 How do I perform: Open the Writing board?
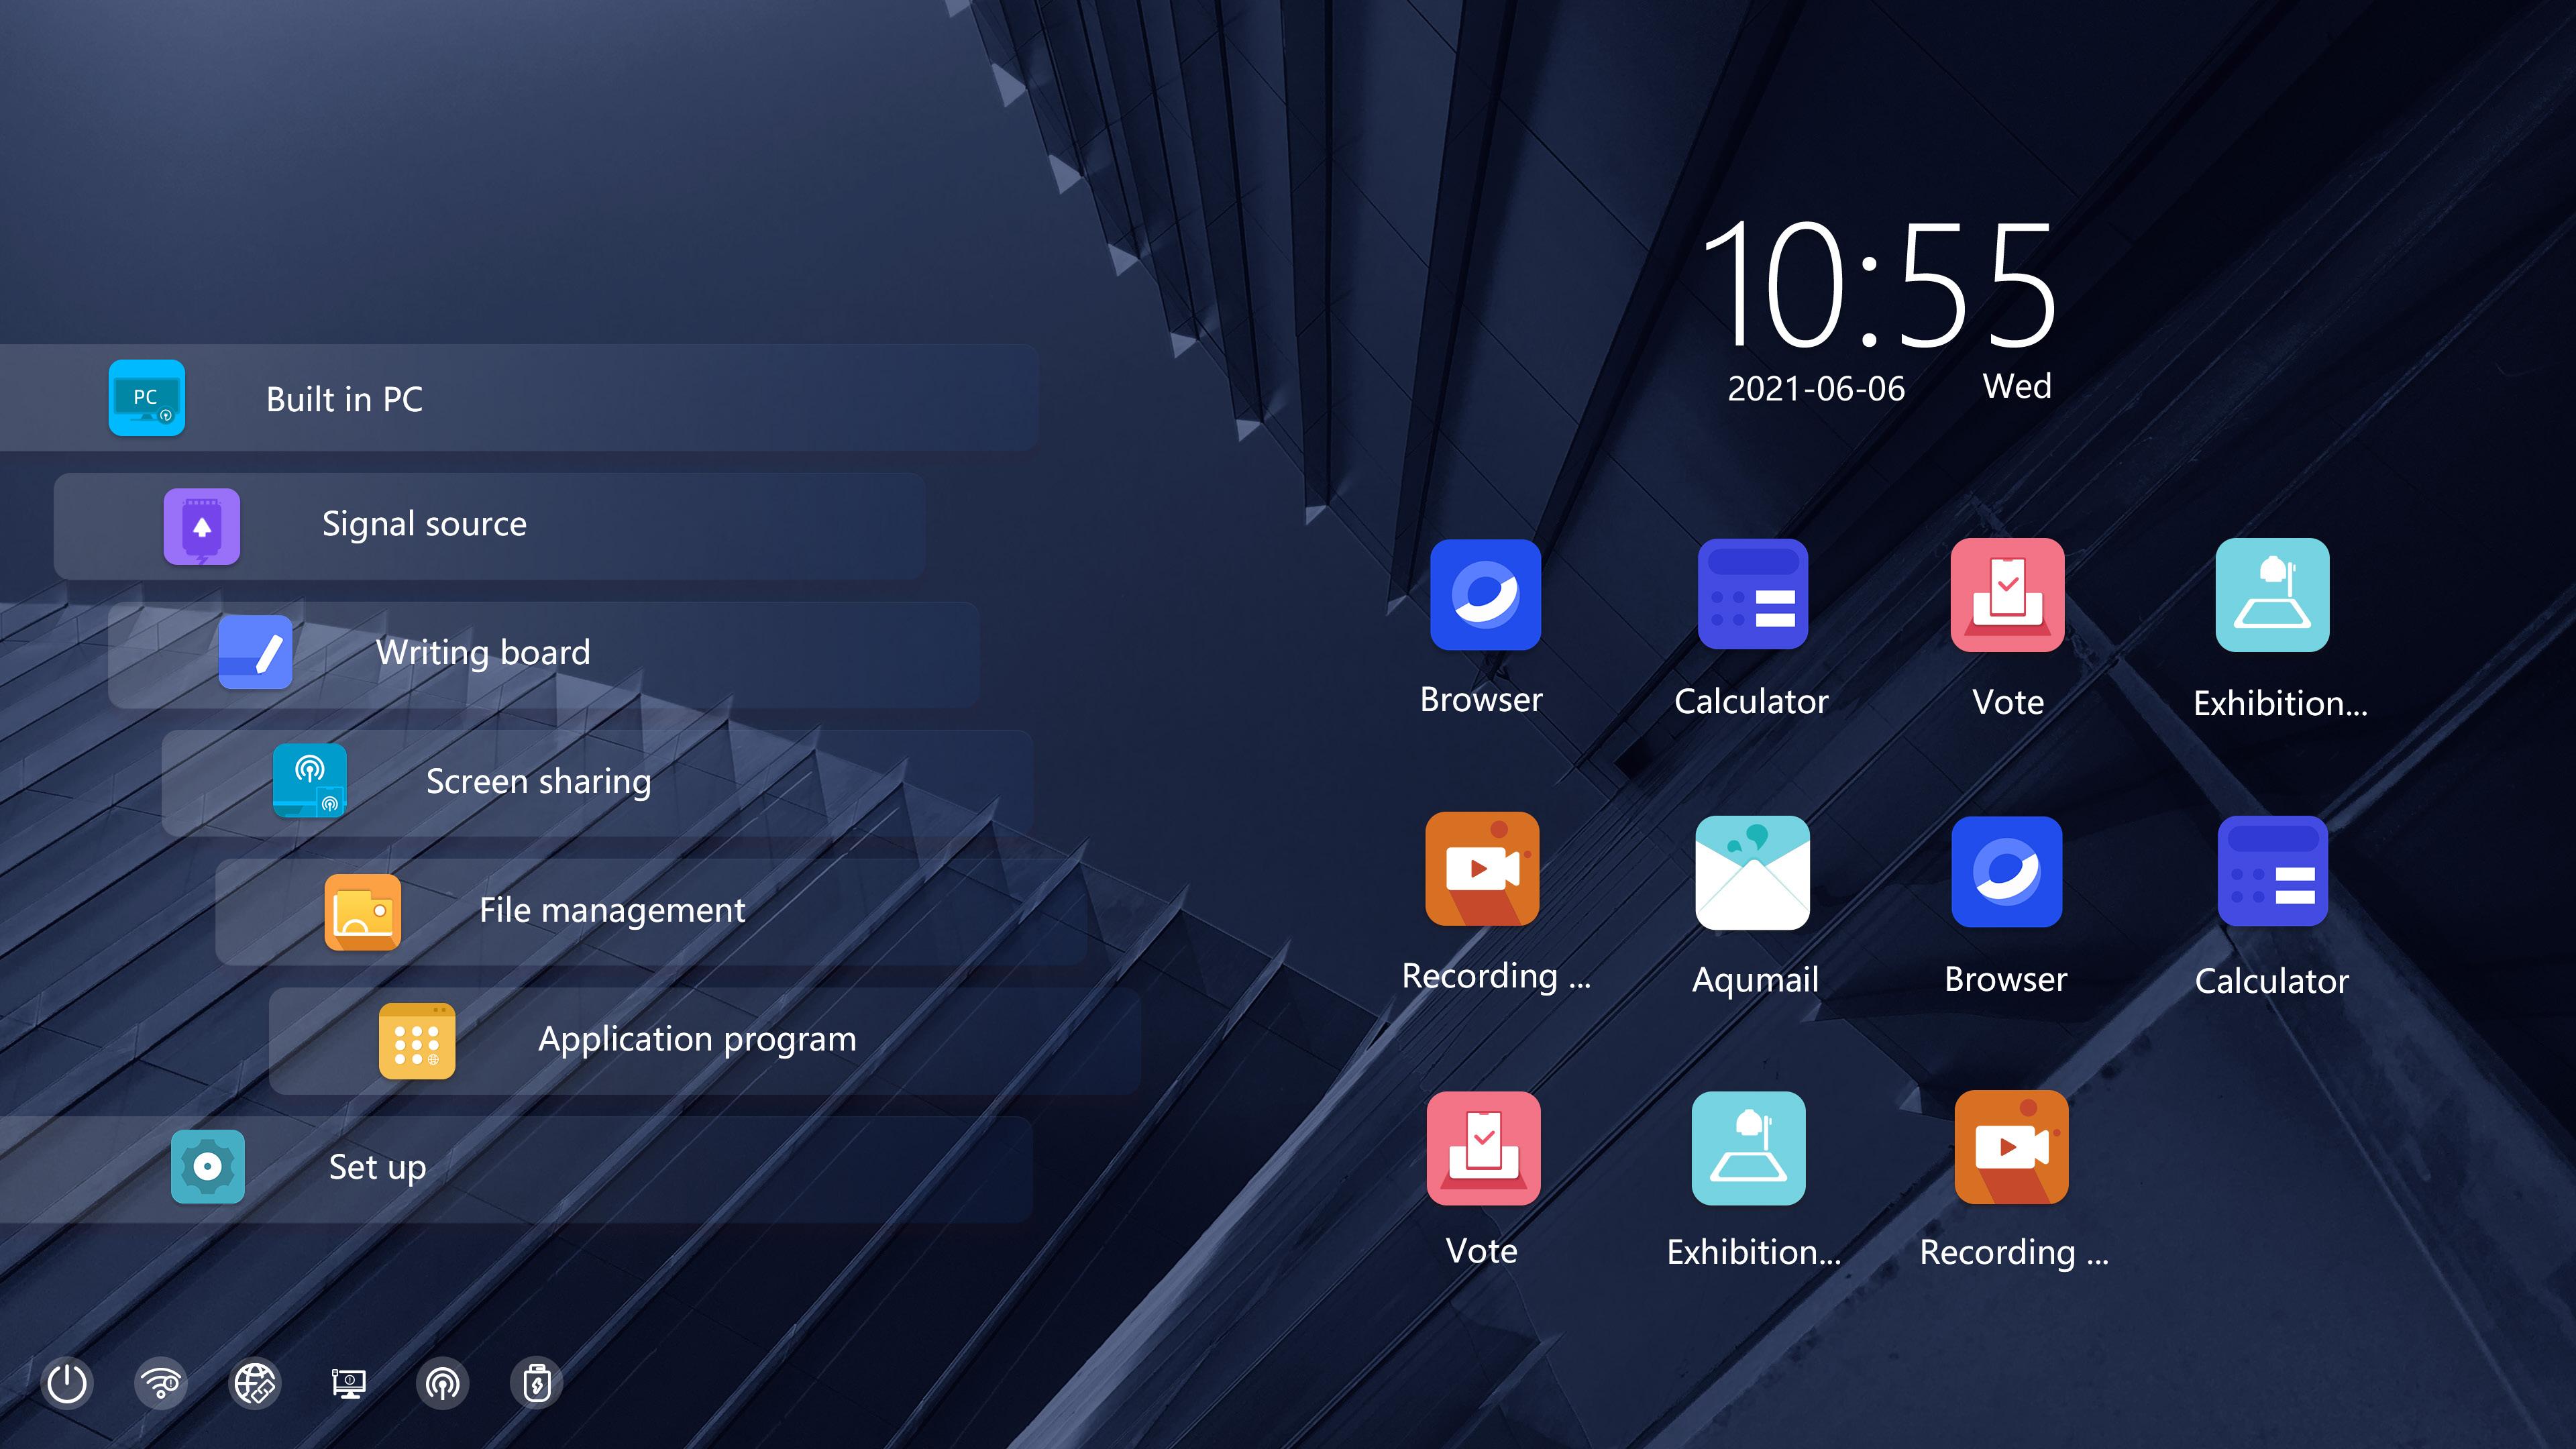tap(483, 652)
